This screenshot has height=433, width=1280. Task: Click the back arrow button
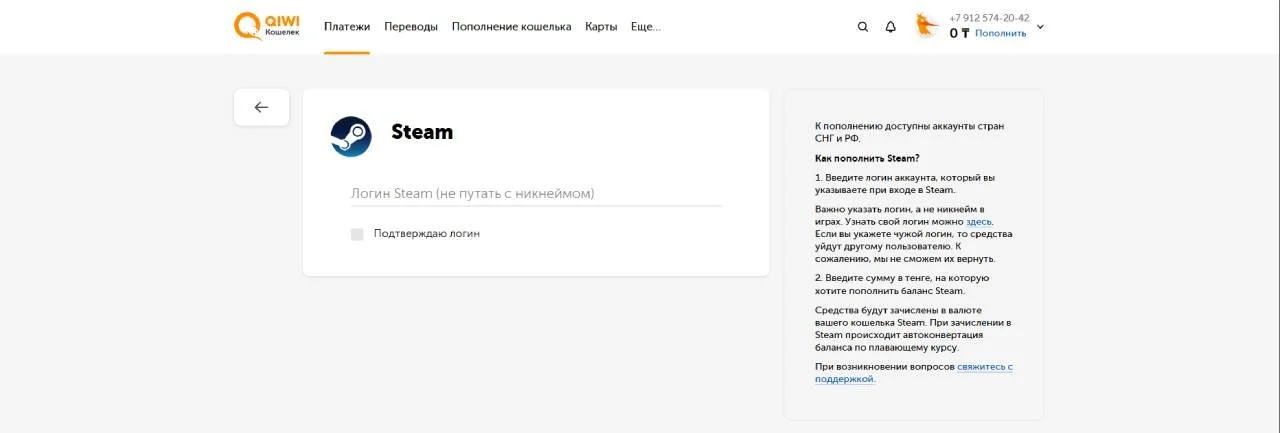coord(262,107)
